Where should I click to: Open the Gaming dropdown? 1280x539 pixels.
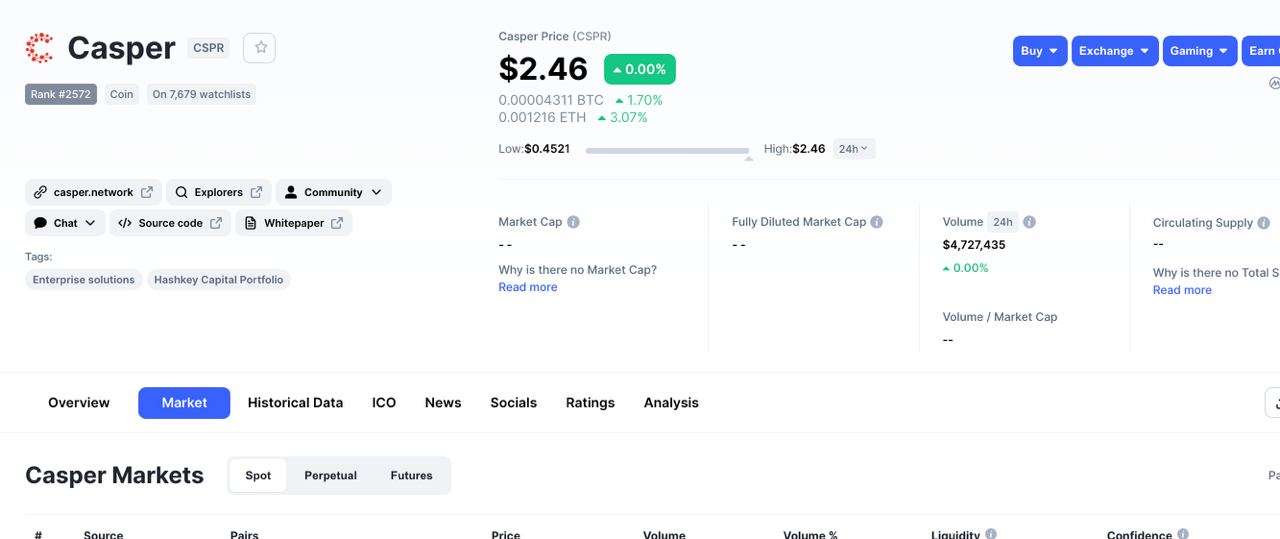pyautogui.click(x=1200, y=51)
